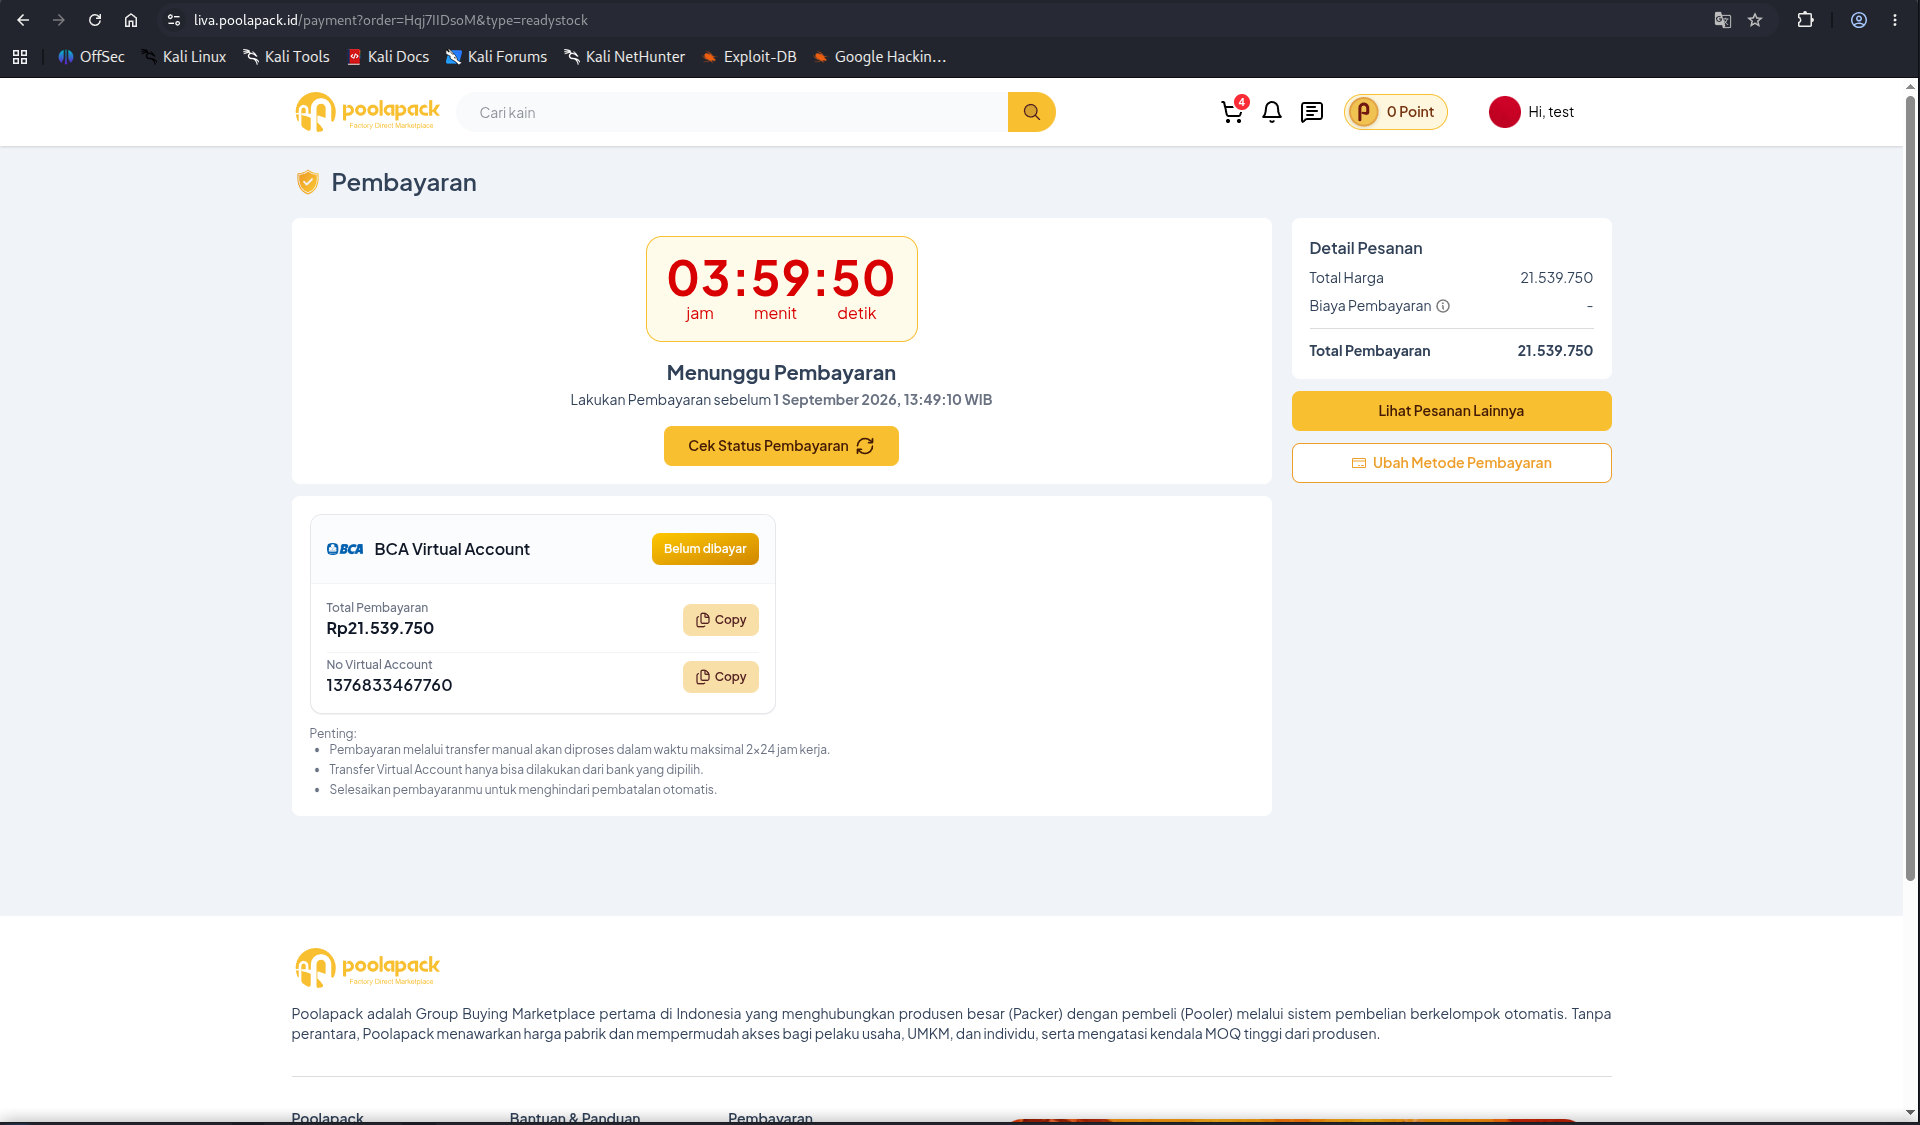The width and height of the screenshot is (1920, 1125).
Task: Copy the Total Pembayaran amount
Action: [720, 620]
